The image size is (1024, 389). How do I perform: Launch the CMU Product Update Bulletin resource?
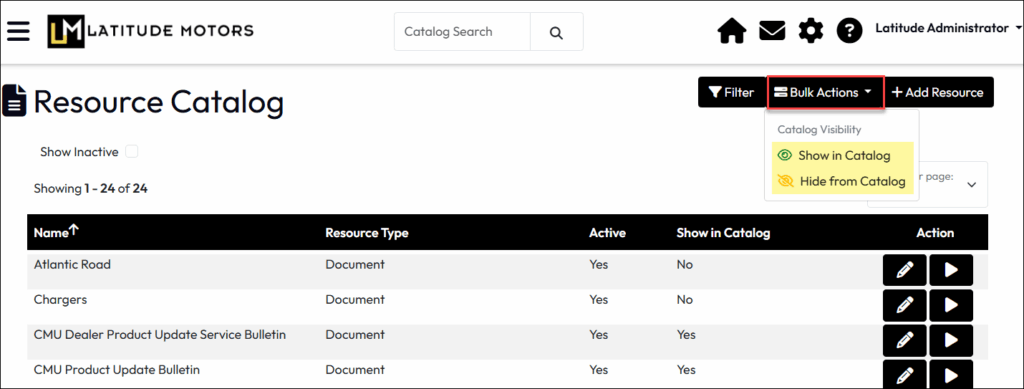[952, 374]
